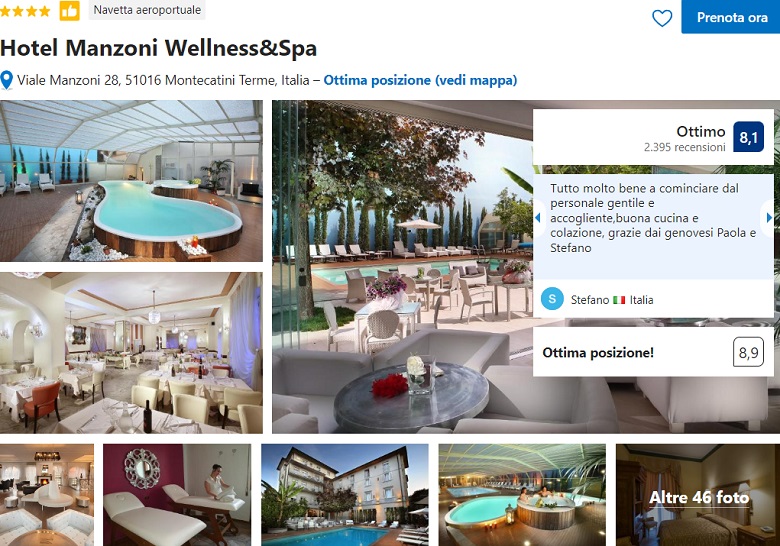Open the indoor pool photo
The image size is (780, 546).
(x=131, y=181)
